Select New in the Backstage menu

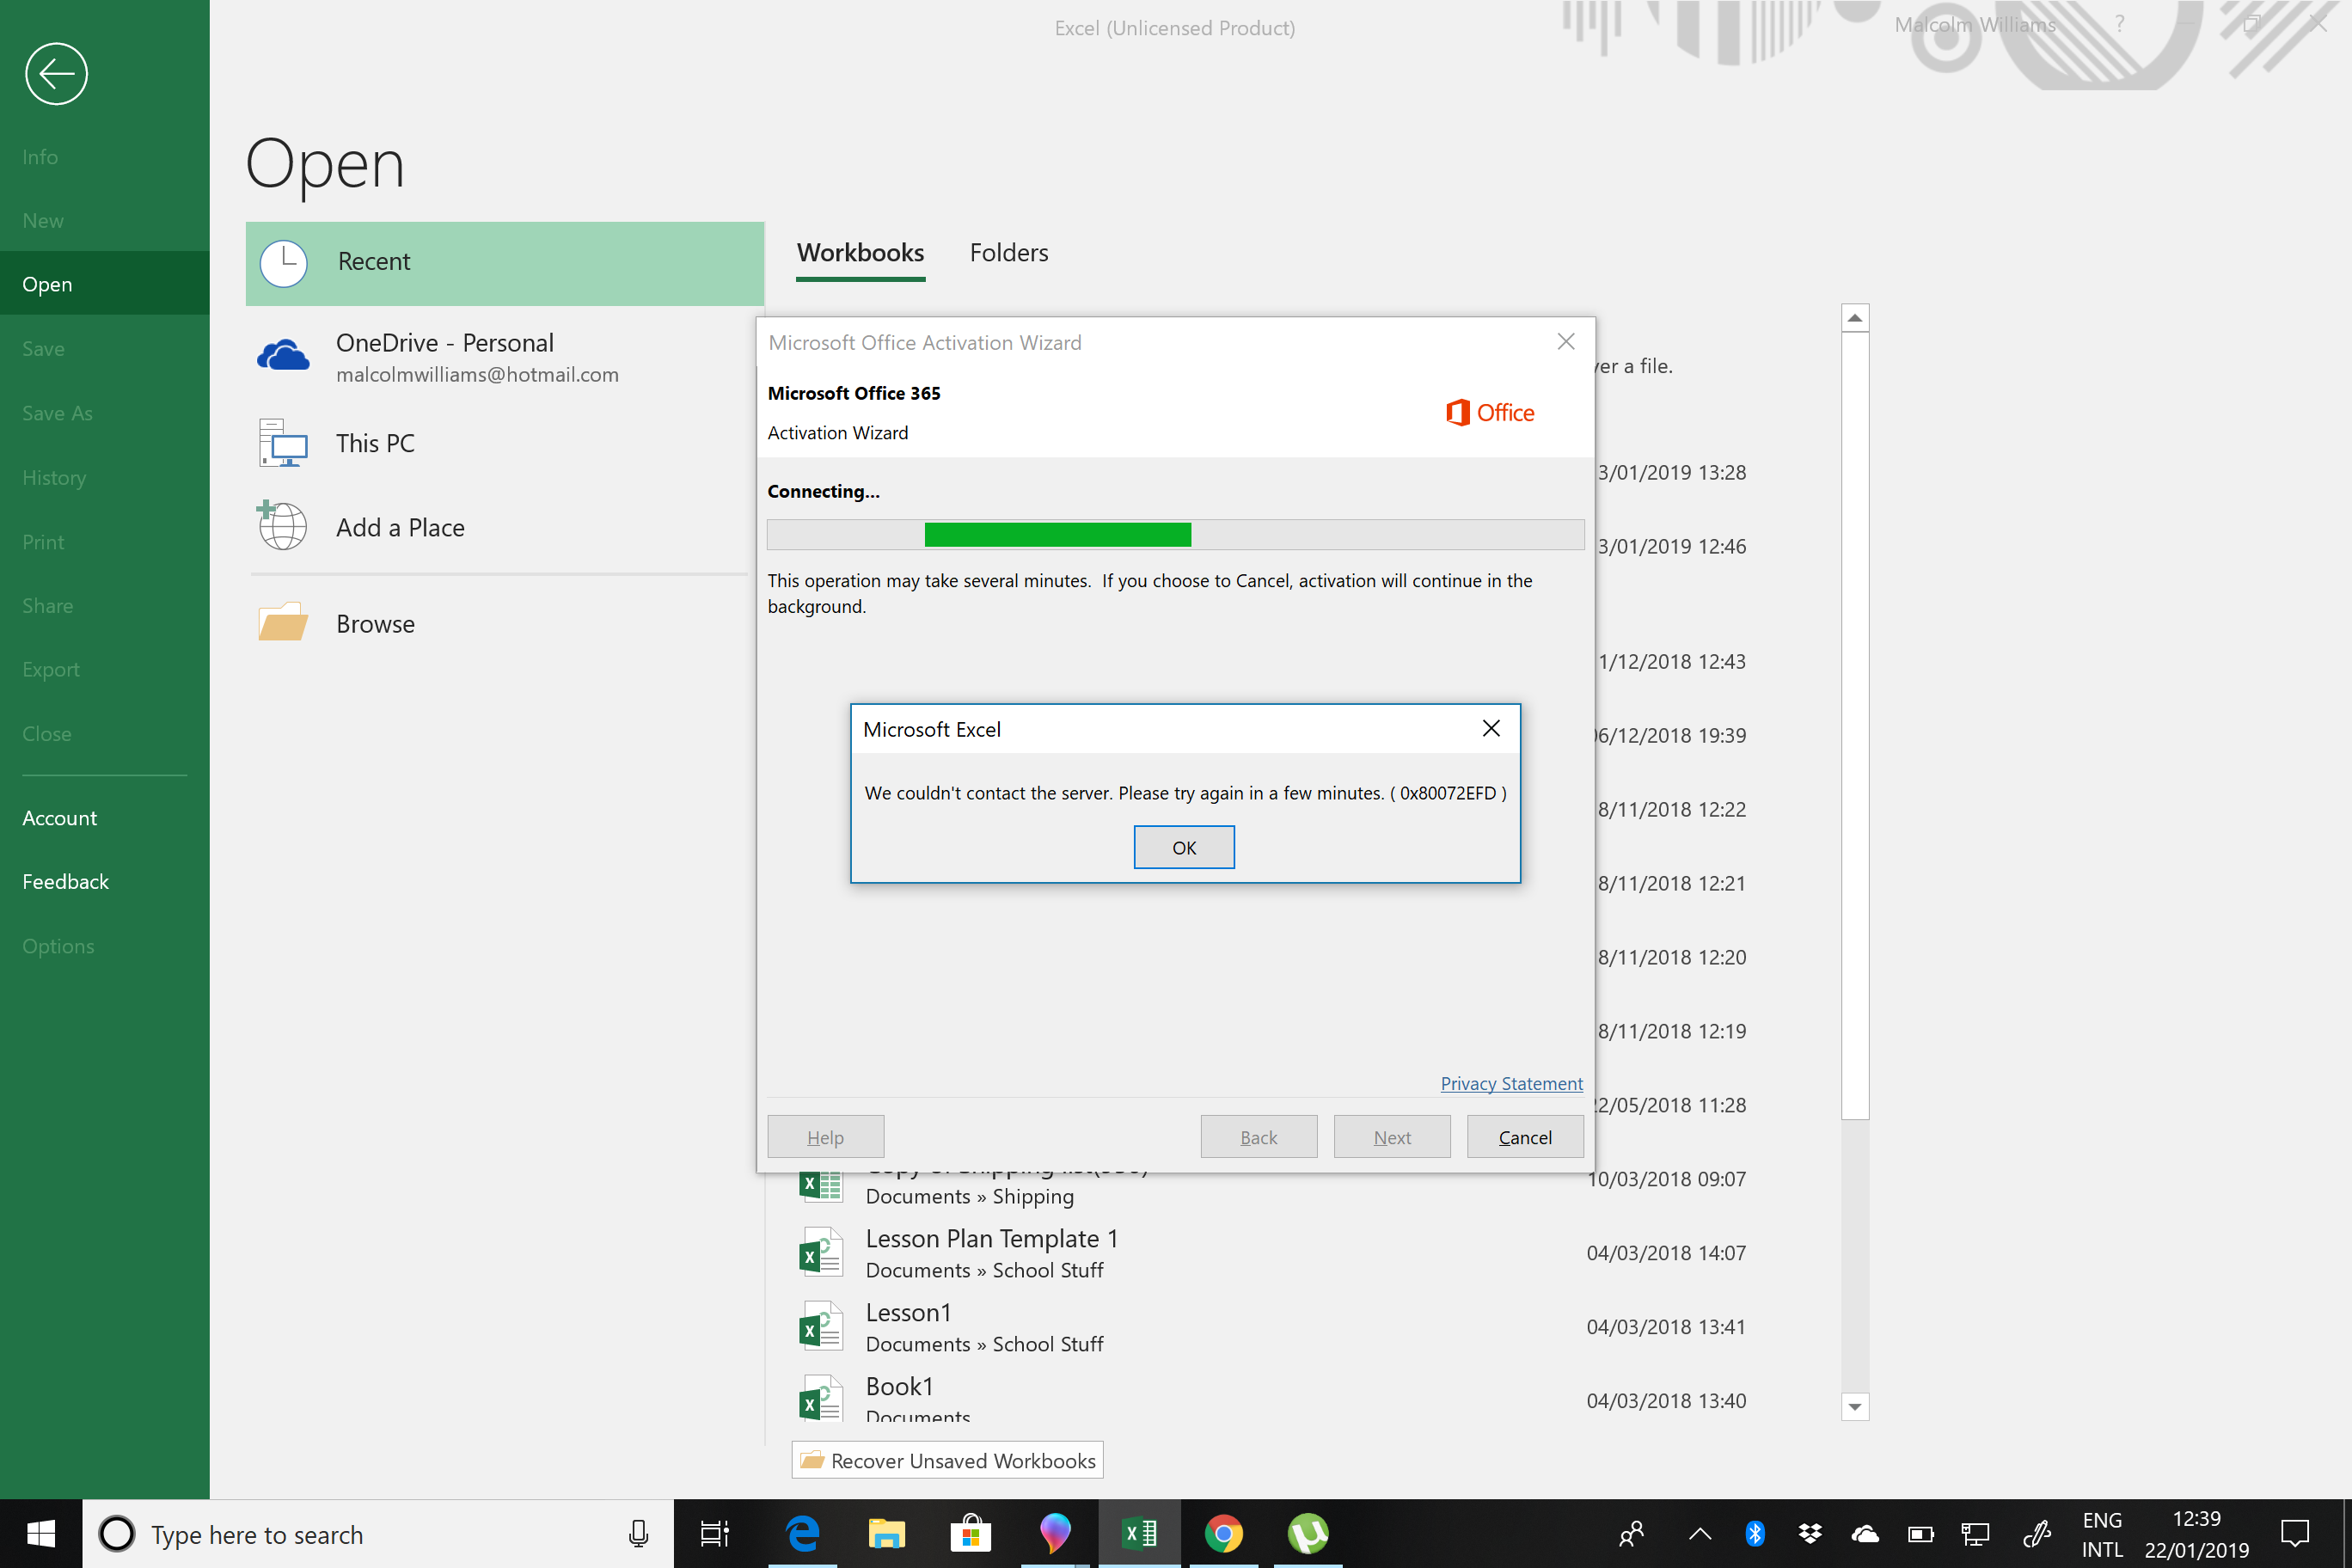coord(104,220)
